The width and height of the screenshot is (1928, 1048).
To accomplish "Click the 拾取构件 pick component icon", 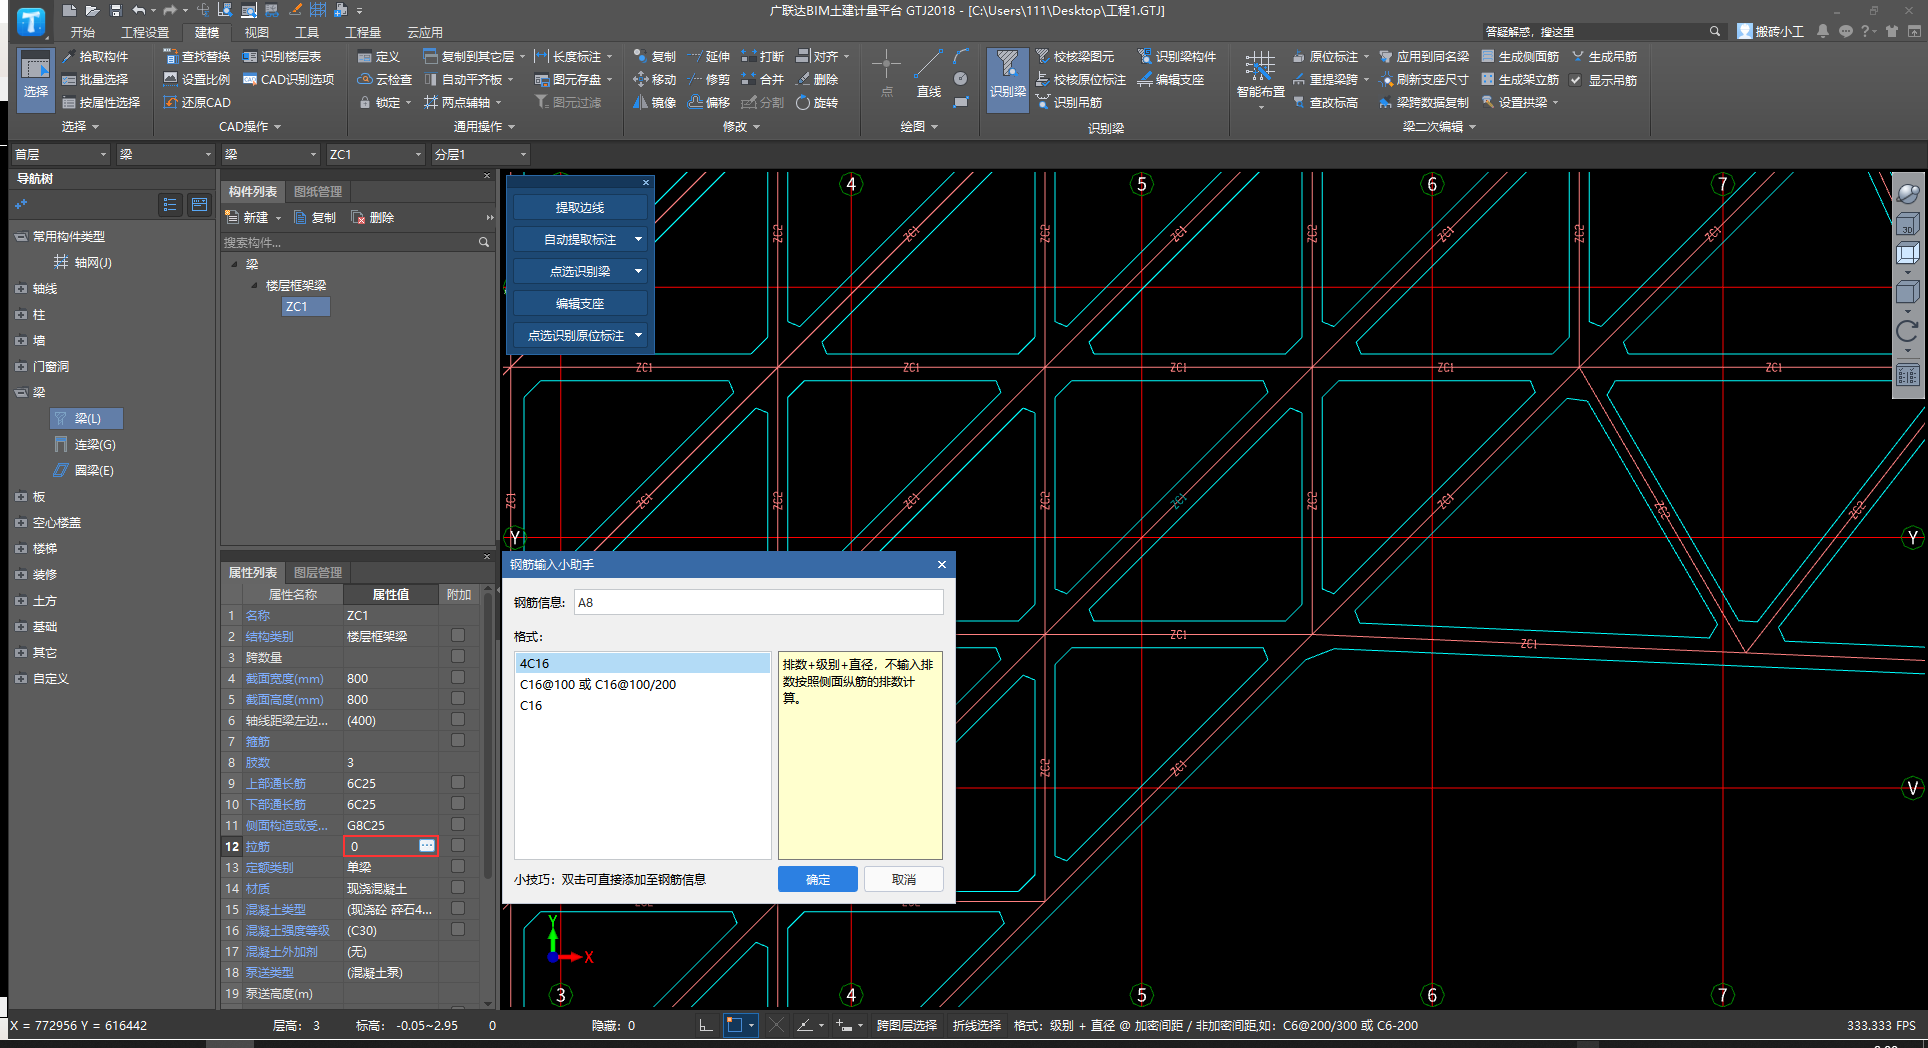I will (69, 57).
